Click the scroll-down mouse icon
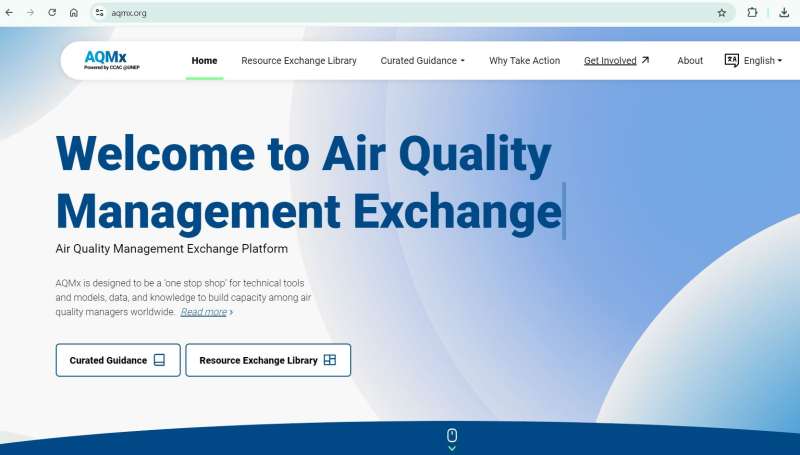This screenshot has width=800, height=455. click(452, 436)
